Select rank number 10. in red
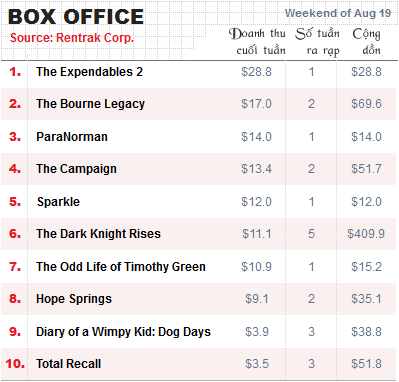The image size is (399, 382). point(15,364)
